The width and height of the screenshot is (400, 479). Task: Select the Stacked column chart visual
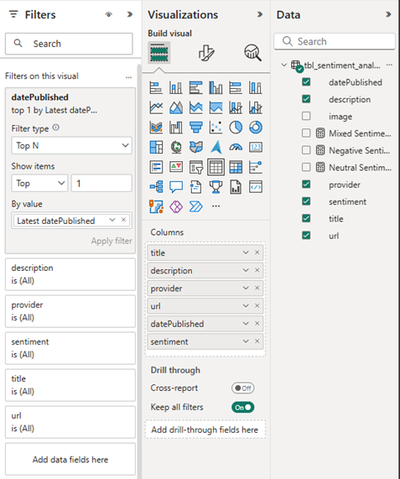(x=176, y=88)
